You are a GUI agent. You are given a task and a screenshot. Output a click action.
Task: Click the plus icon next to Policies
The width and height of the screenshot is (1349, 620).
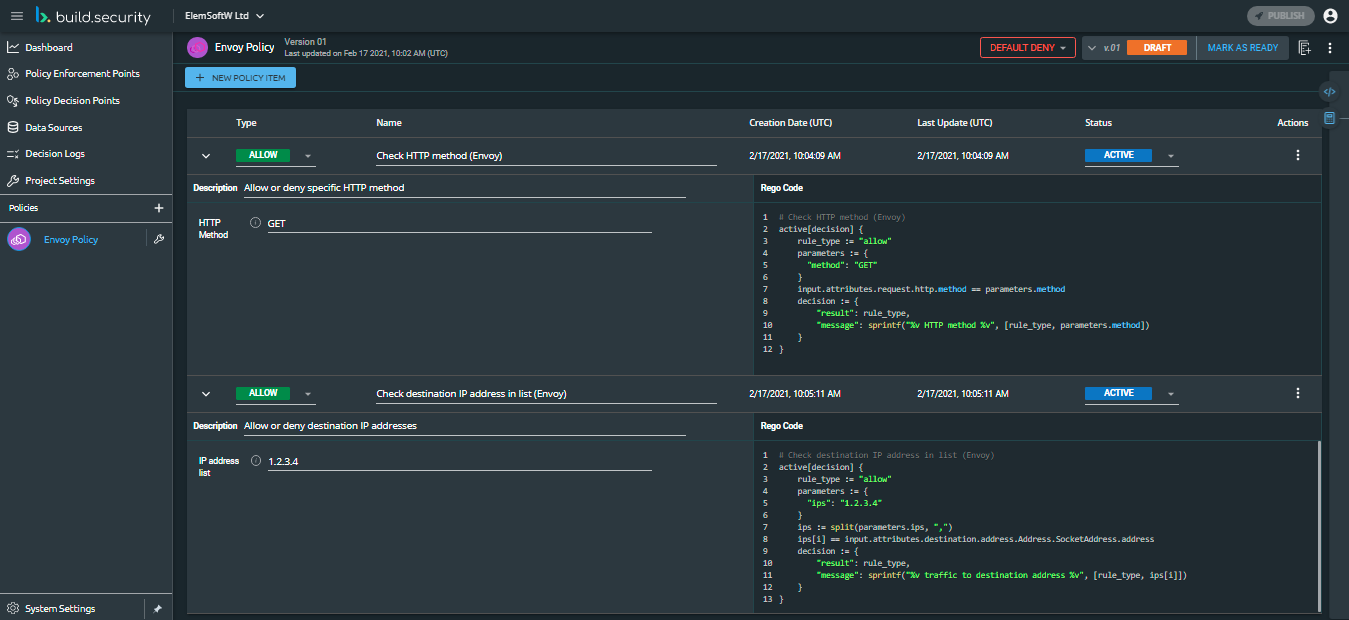click(x=158, y=208)
